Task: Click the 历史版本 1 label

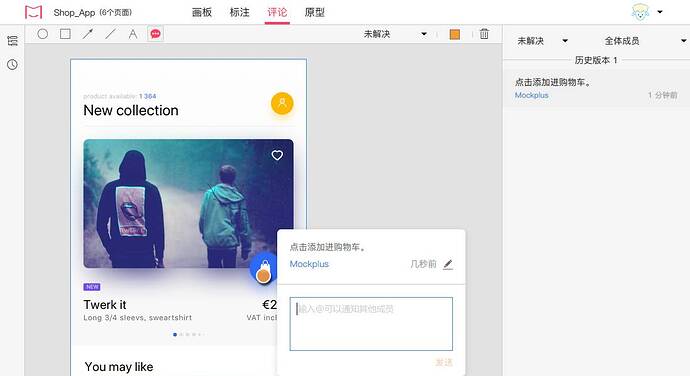Action: coord(596,60)
